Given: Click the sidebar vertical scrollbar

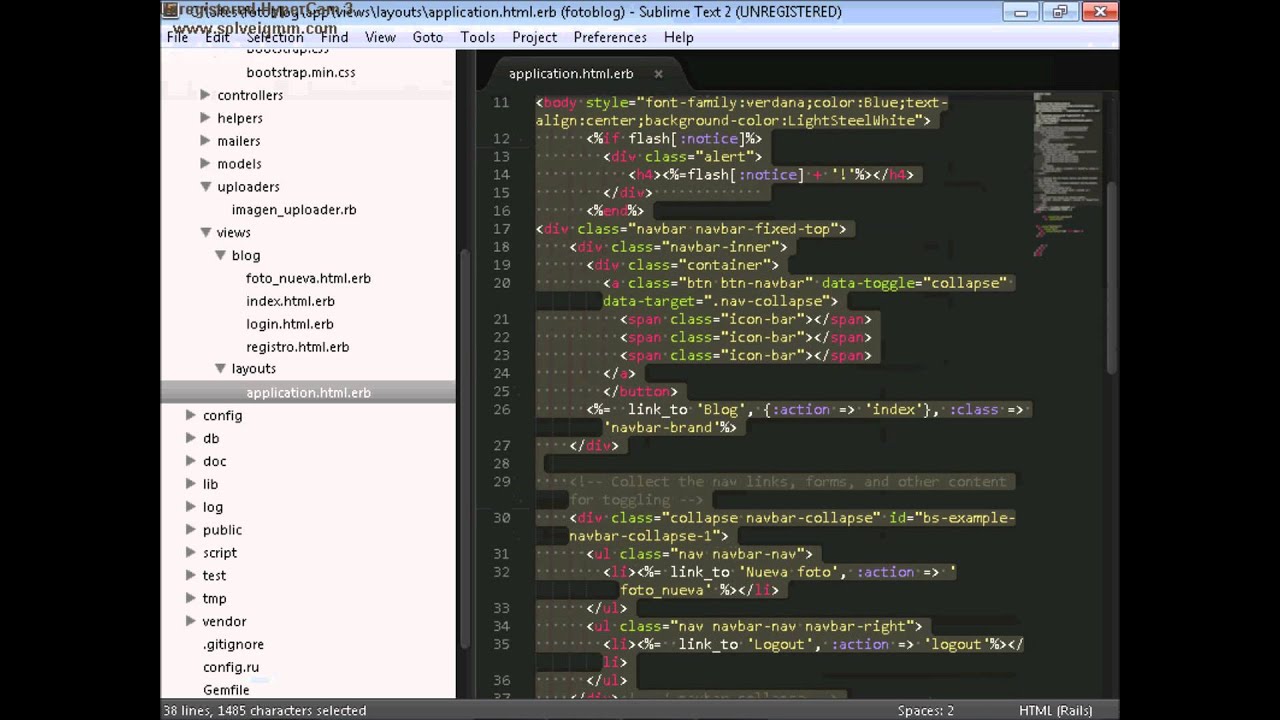Looking at the screenshot, I should pyautogui.click(x=463, y=448).
